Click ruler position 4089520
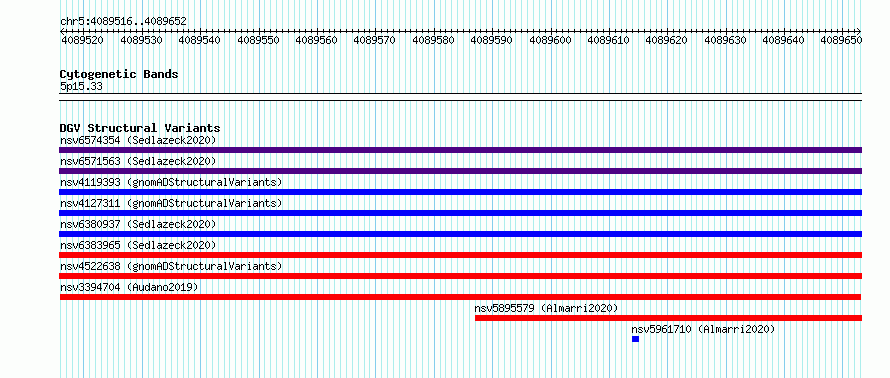The image size is (890, 378). pos(82,40)
